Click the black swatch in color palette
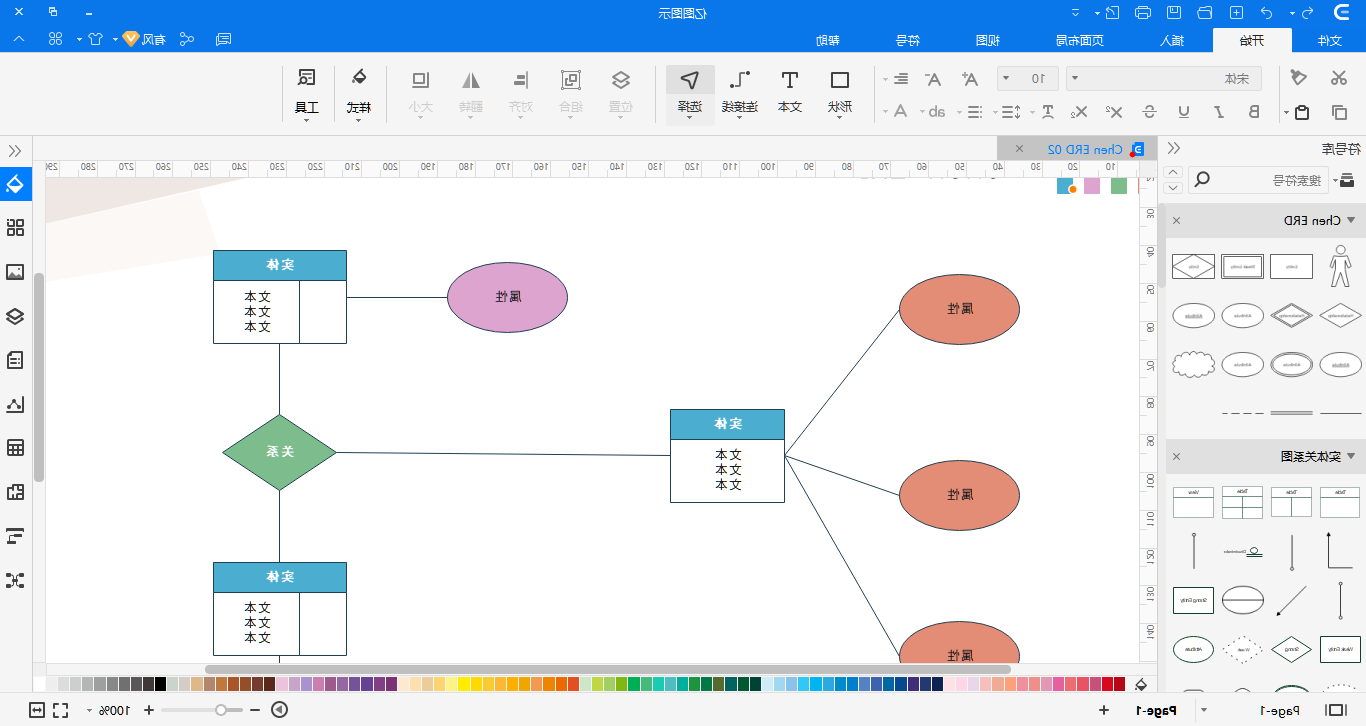Viewport: 1366px width, 726px height. 160,684
